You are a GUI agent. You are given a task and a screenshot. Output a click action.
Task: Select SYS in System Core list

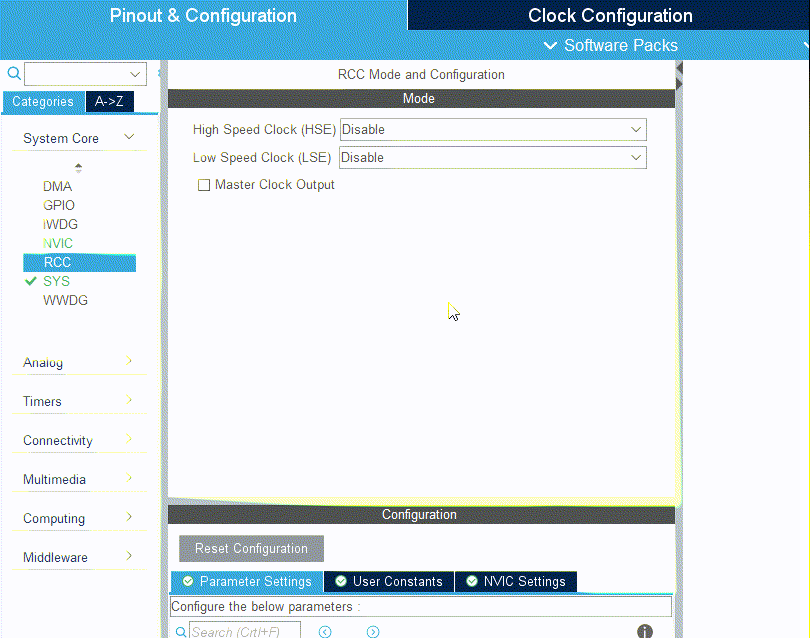(x=56, y=282)
